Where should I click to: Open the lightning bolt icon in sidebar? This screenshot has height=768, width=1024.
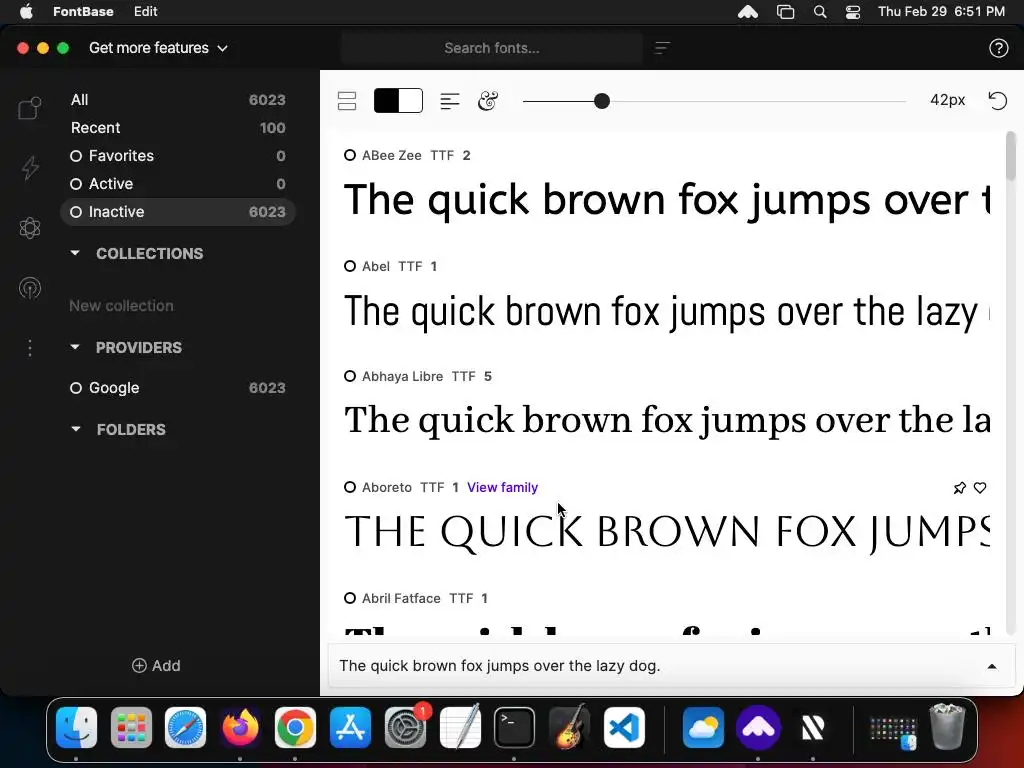(30, 167)
